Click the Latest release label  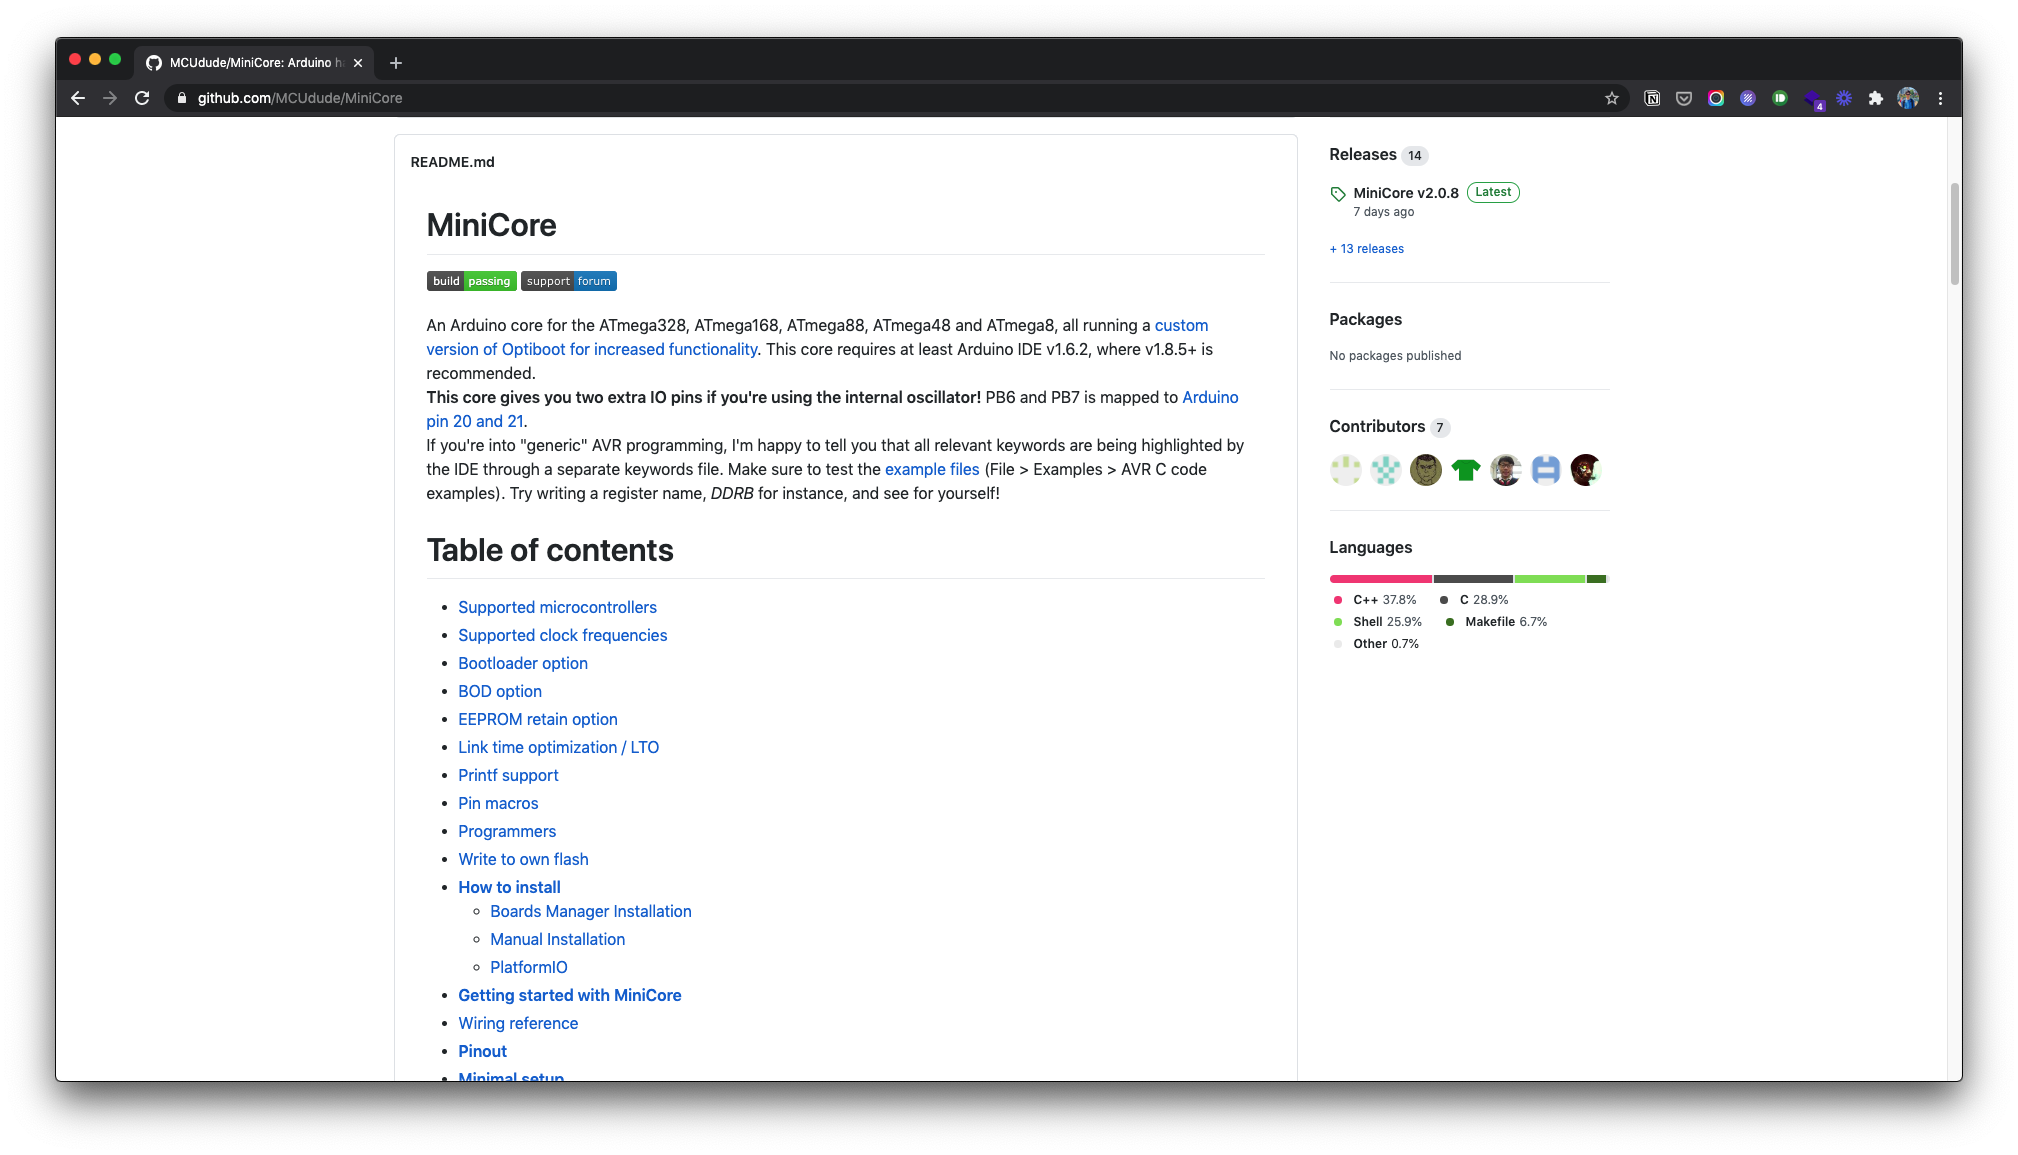pos(1493,192)
